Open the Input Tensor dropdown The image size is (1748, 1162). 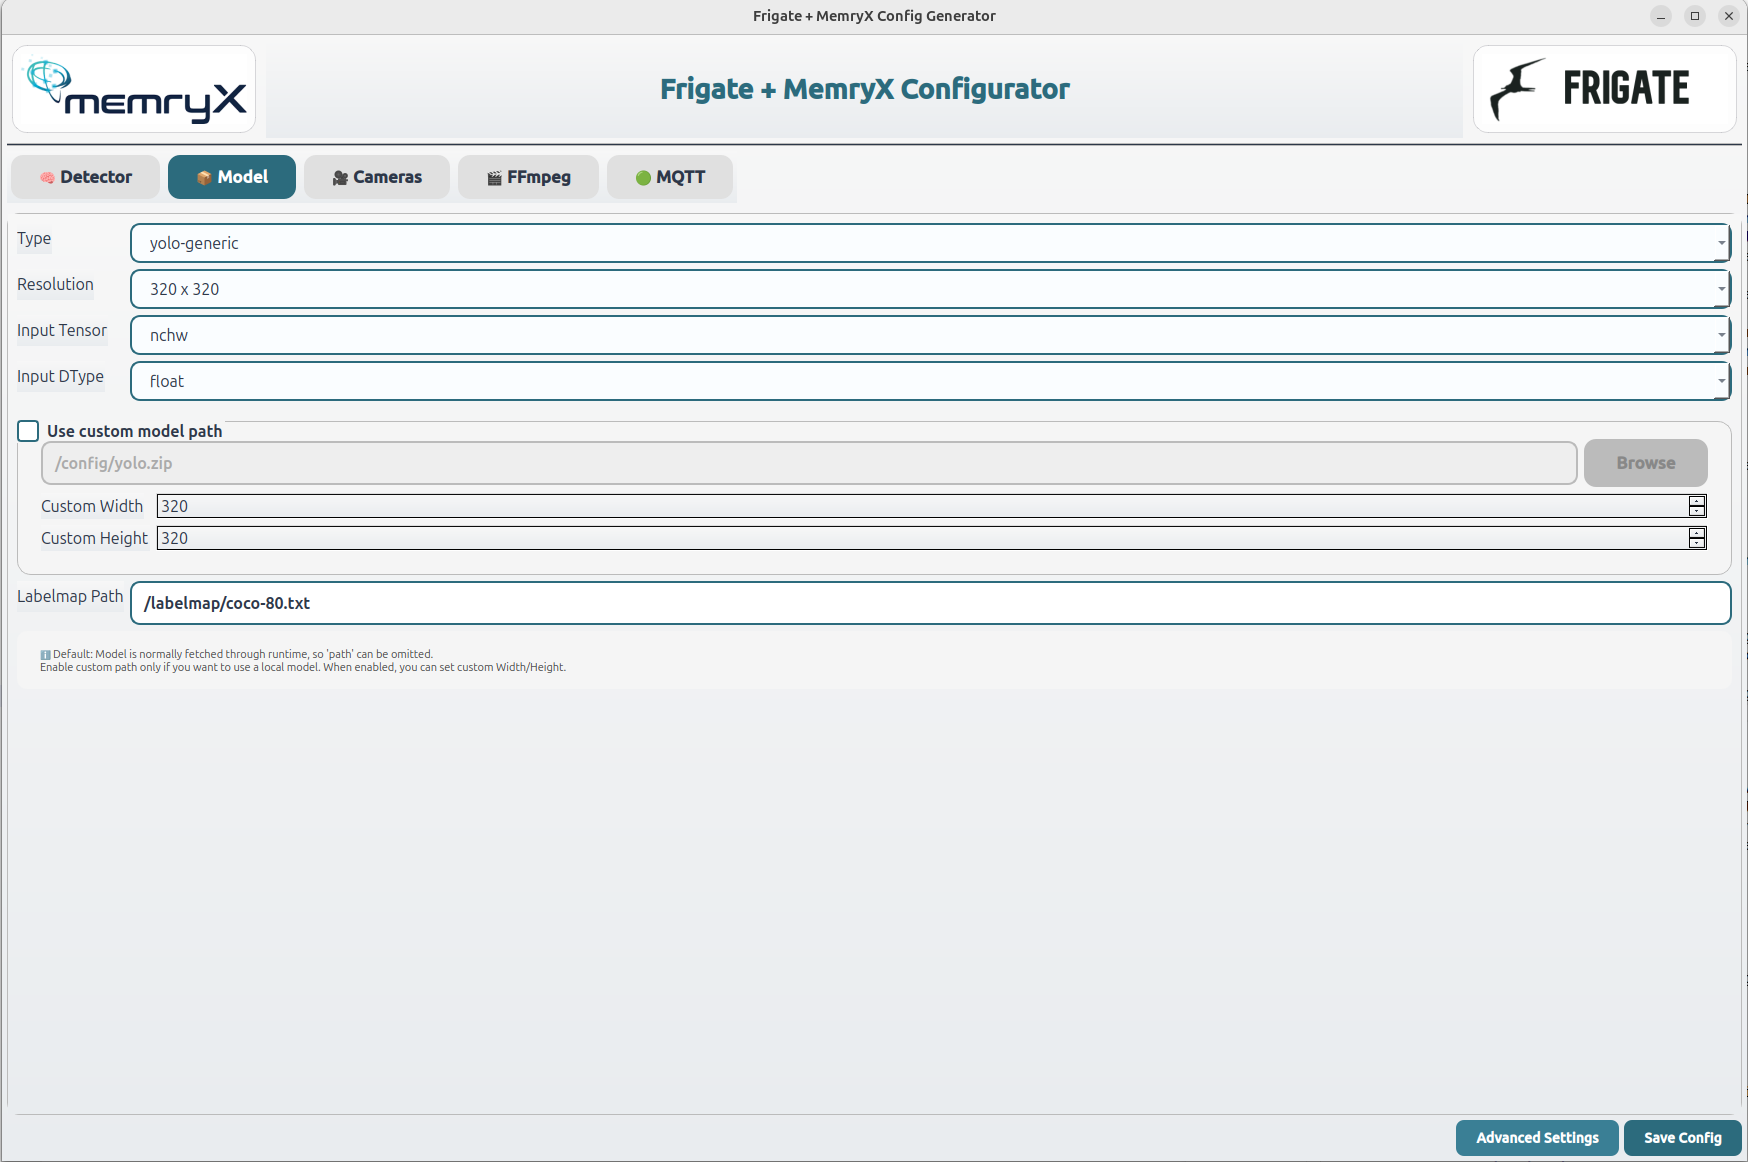(x=929, y=335)
